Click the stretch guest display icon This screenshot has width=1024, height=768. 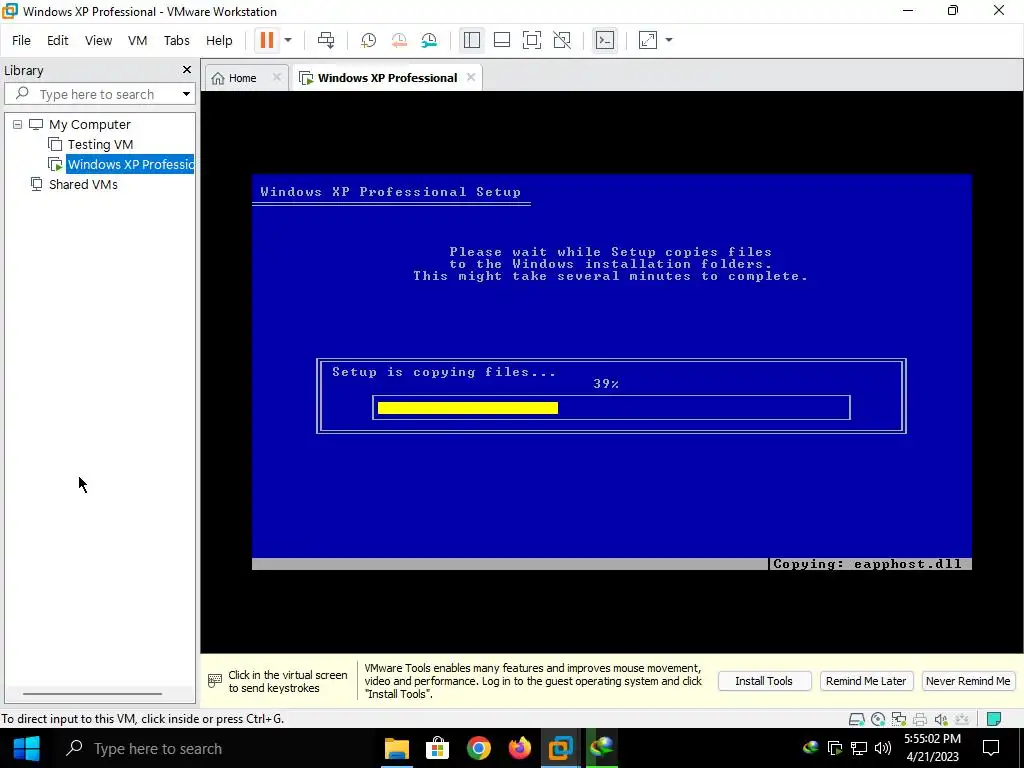648,40
